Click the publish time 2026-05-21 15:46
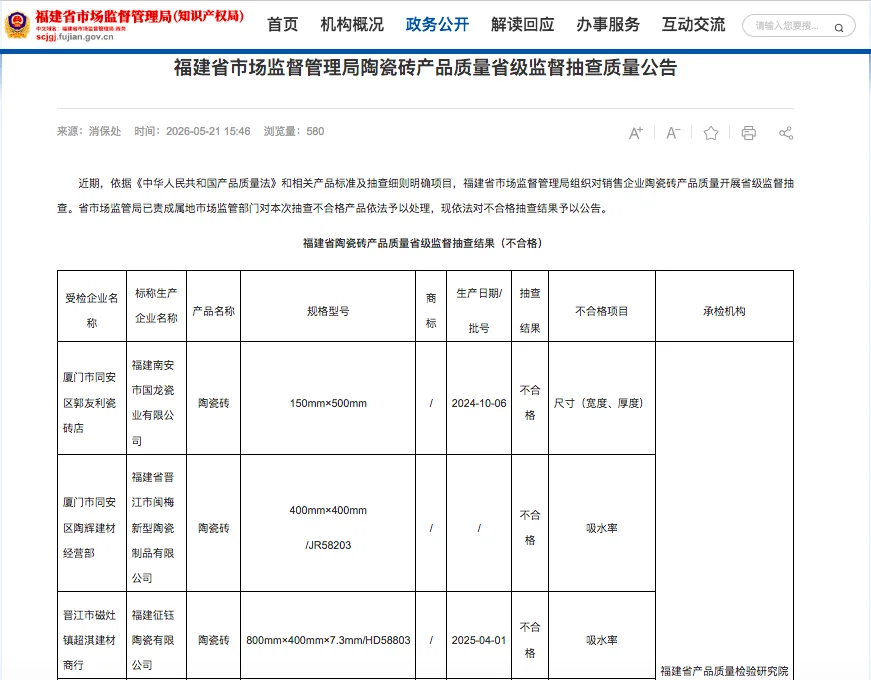The width and height of the screenshot is (871, 680). click(x=192, y=131)
